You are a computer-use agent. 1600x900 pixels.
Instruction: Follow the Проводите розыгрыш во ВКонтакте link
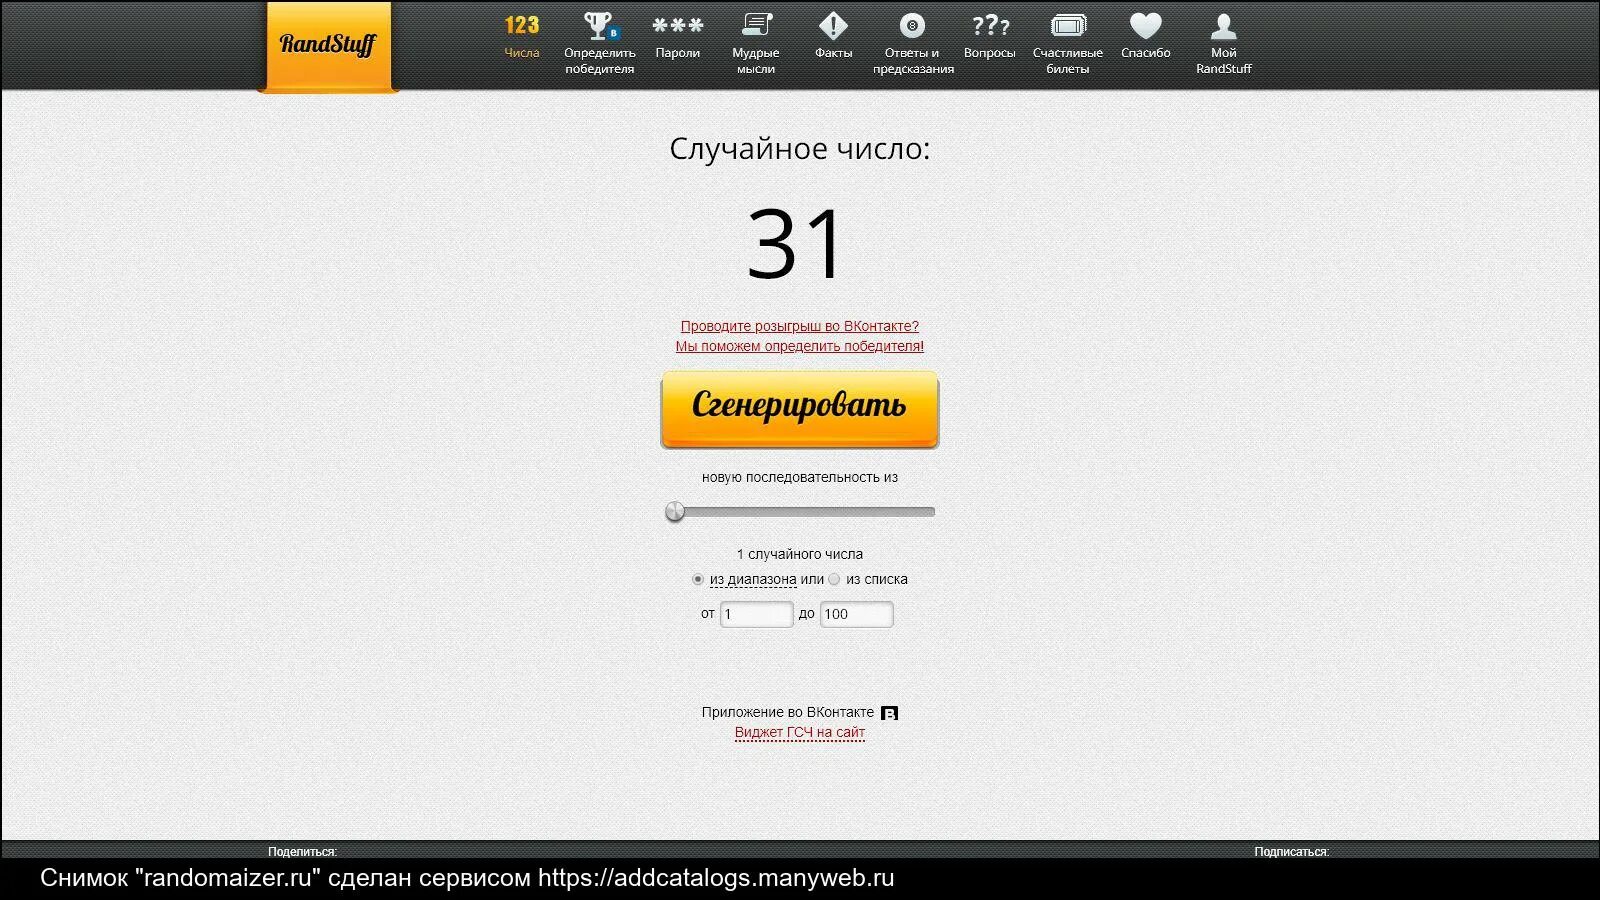point(800,326)
